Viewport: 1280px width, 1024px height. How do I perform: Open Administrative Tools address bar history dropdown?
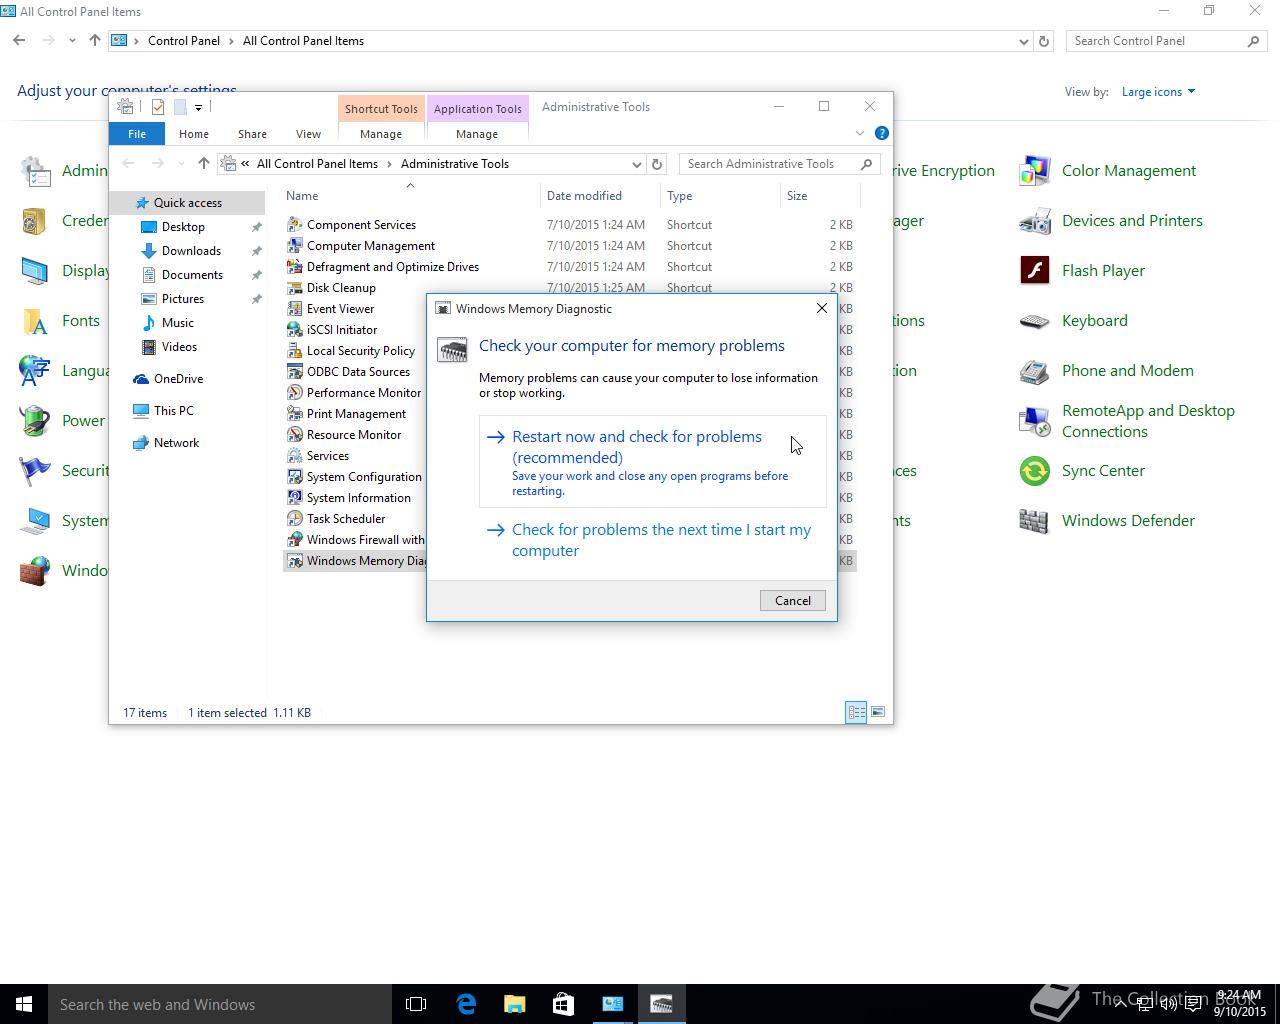tap(636, 164)
